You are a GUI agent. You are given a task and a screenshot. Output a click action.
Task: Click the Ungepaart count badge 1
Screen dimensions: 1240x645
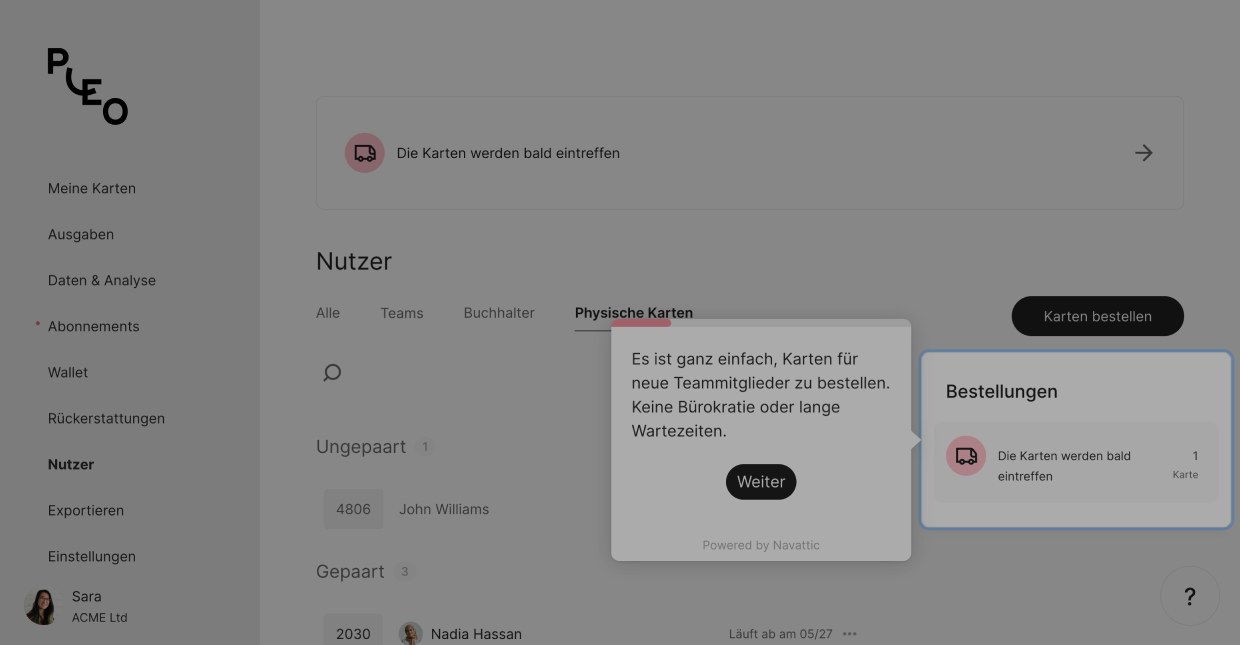click(425, 447)
